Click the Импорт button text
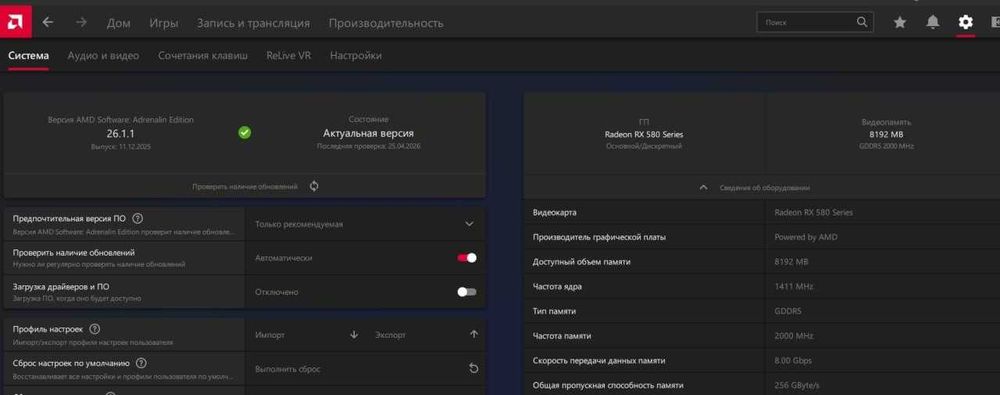Viewport: 1000px width, 395px height. click(x=270, y=334)
